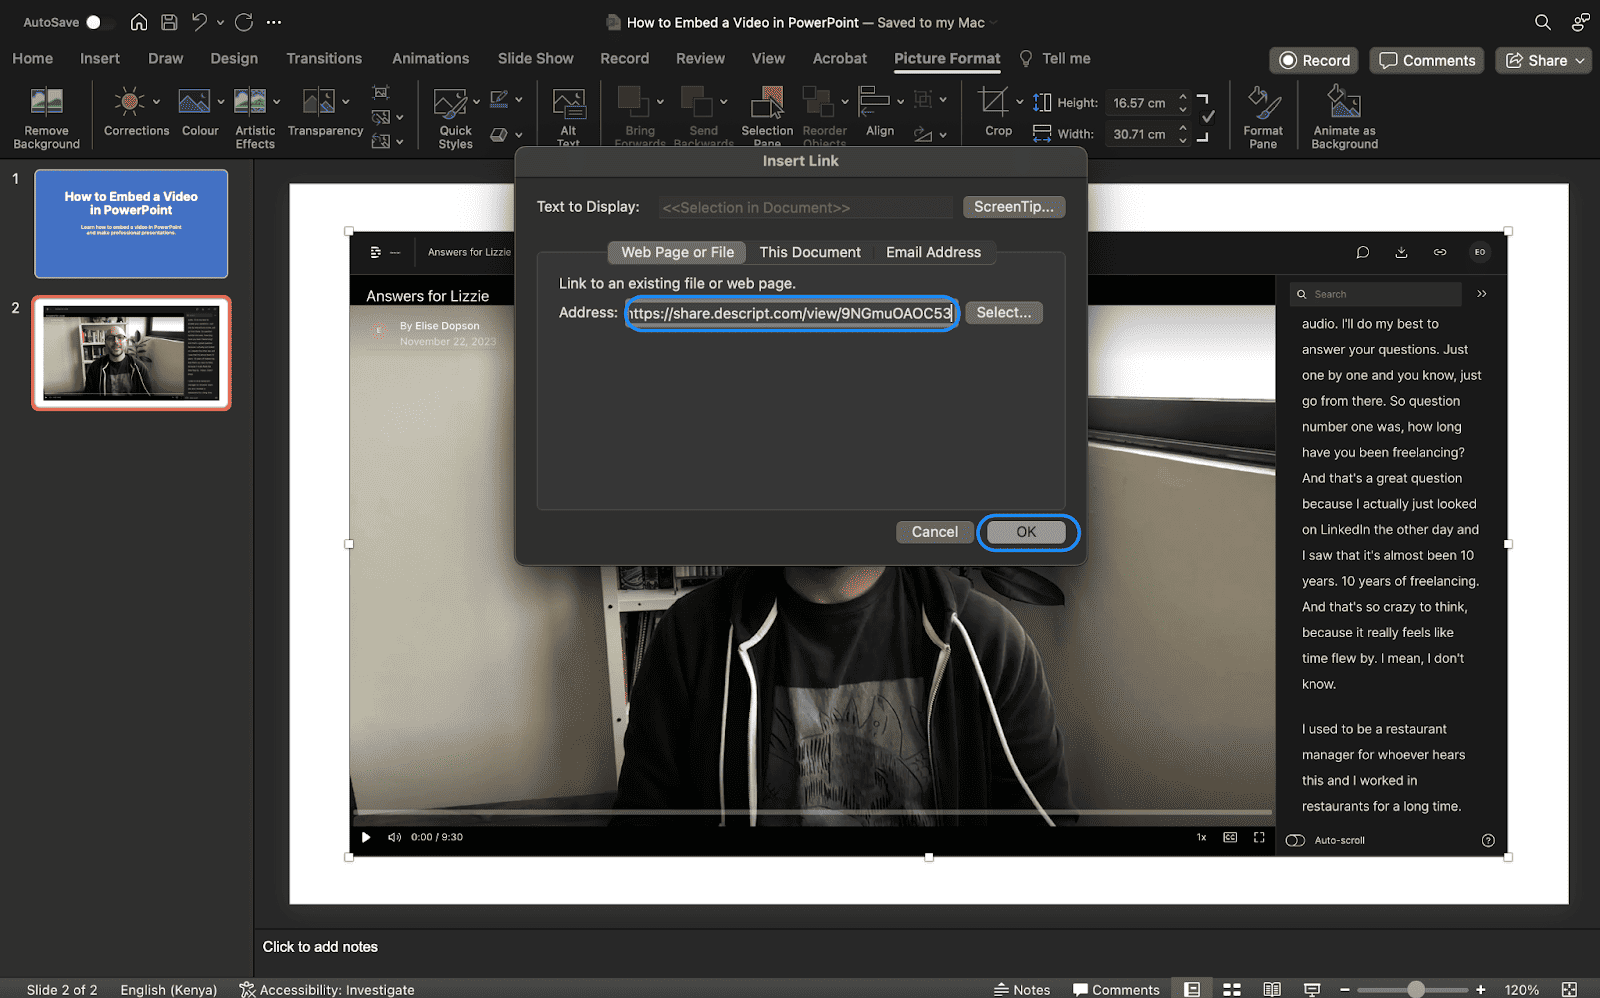
Task: Switch to Reading view in status bar
Action: [1272, 989]
